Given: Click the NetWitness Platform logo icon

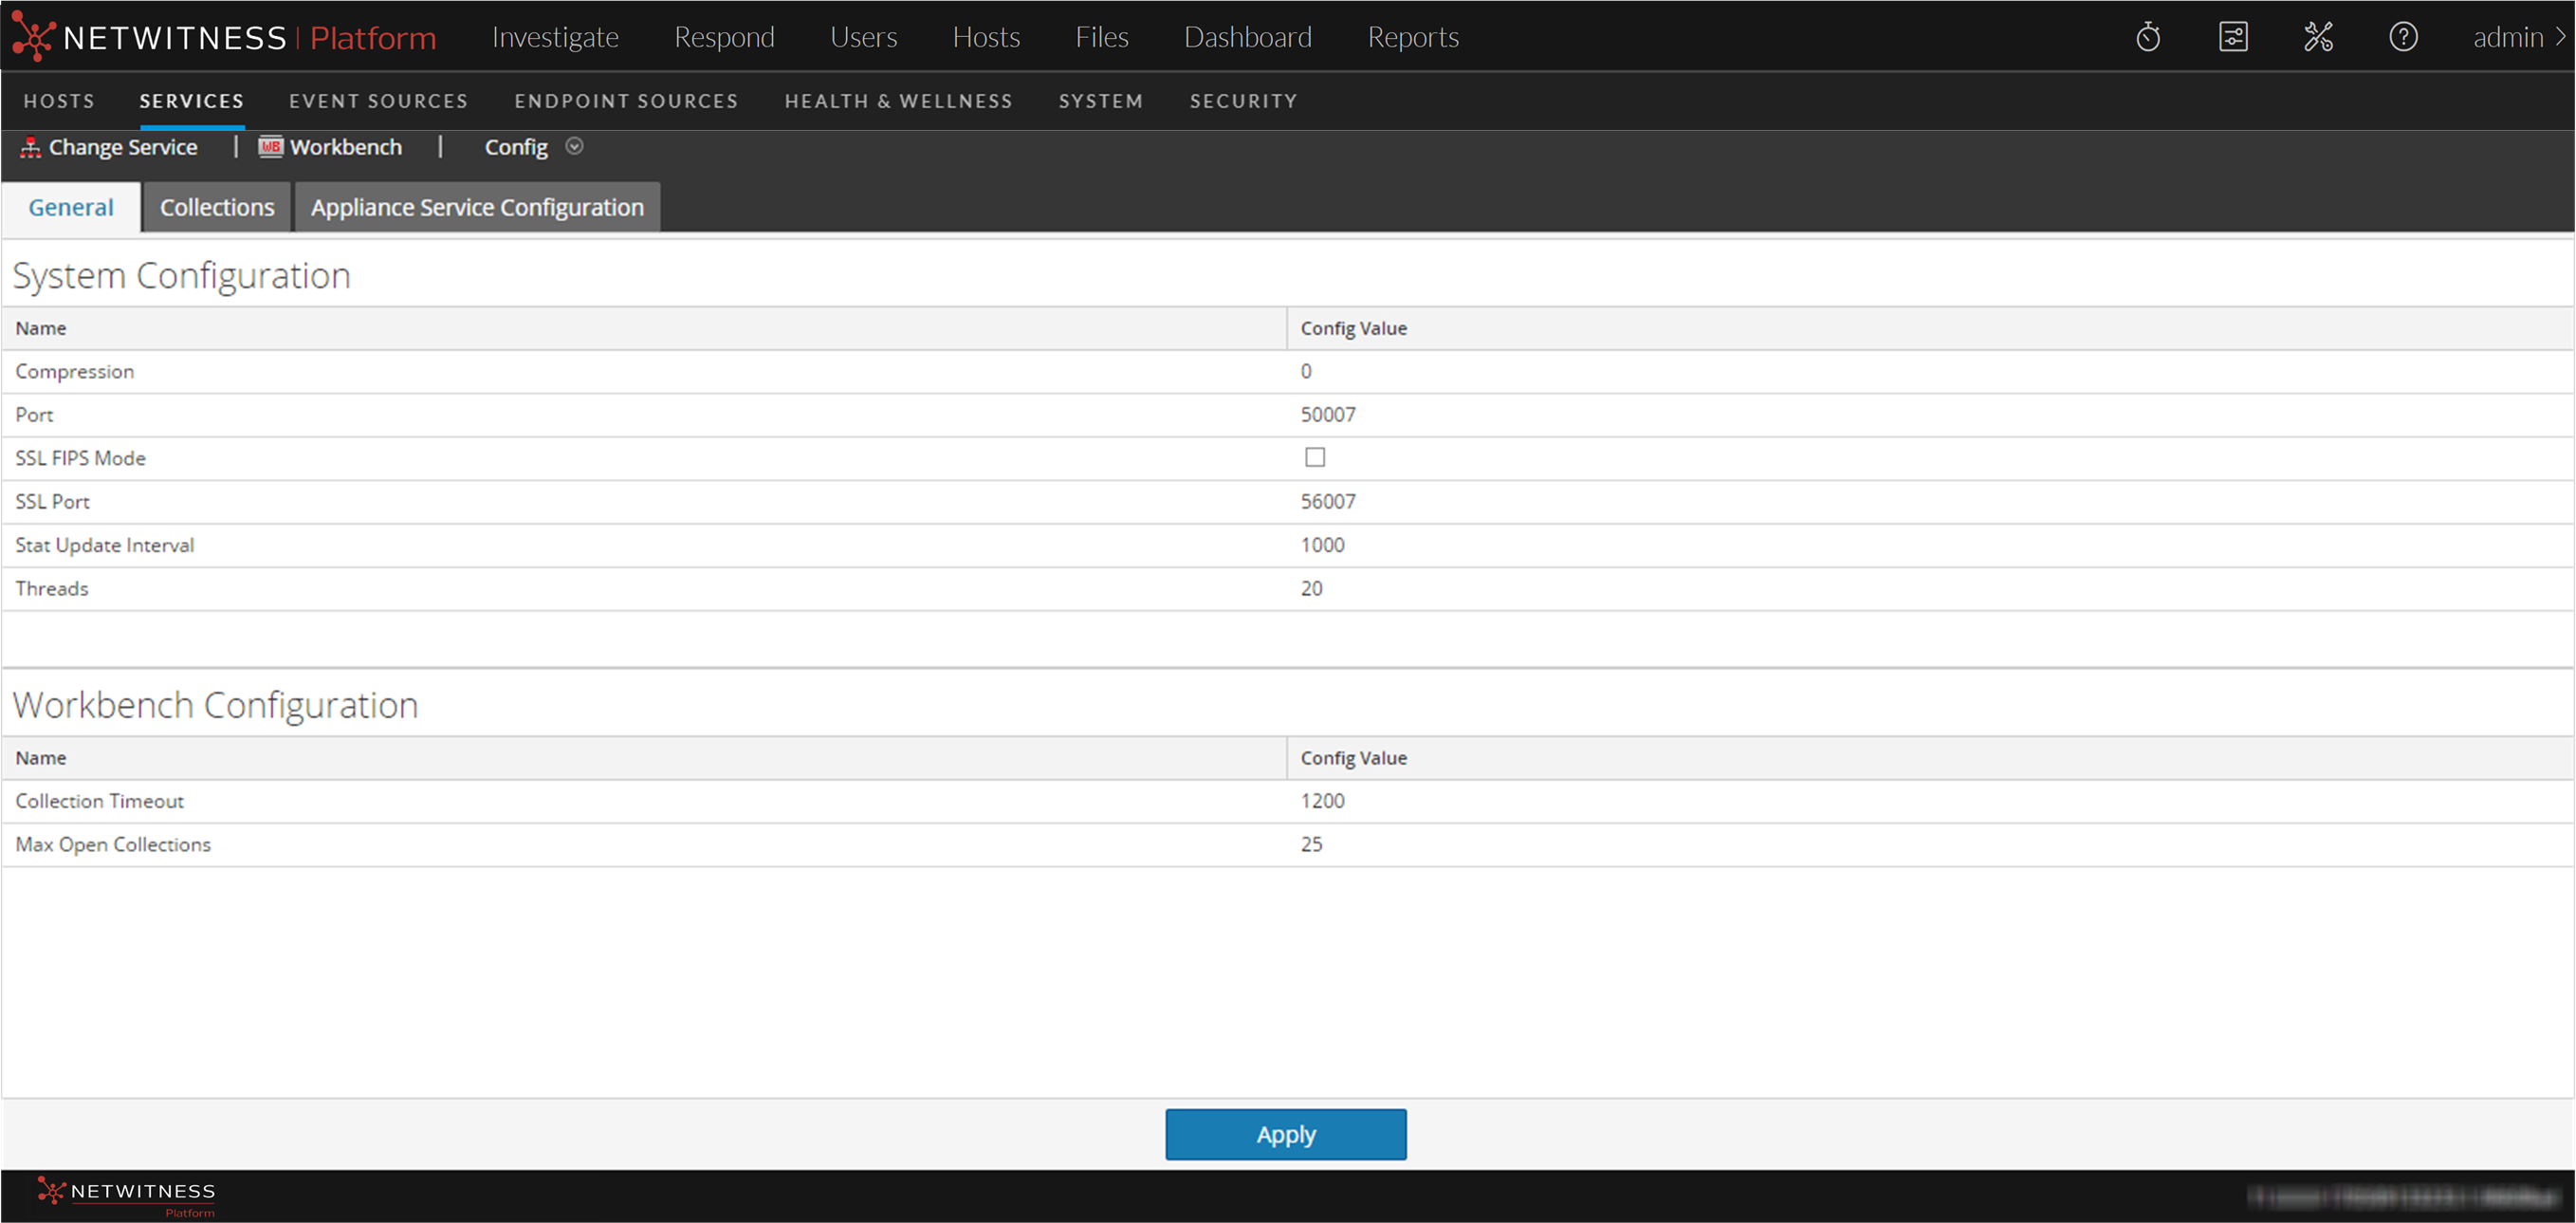Looking at the screenshot, I should 33,36.
